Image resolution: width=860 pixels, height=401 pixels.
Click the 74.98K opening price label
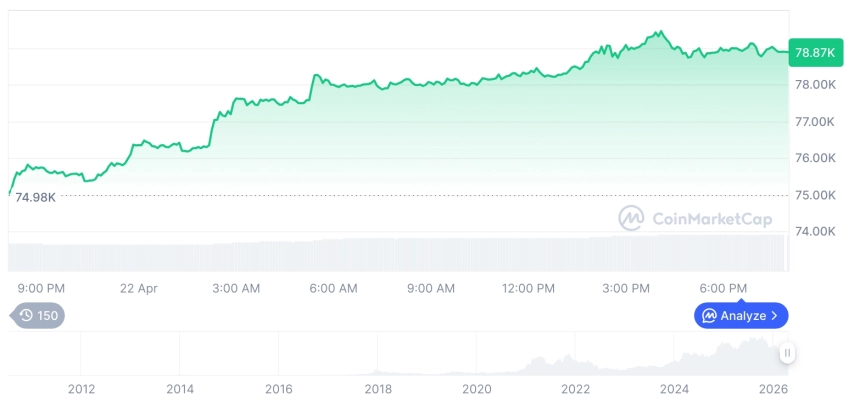(35, 196)
